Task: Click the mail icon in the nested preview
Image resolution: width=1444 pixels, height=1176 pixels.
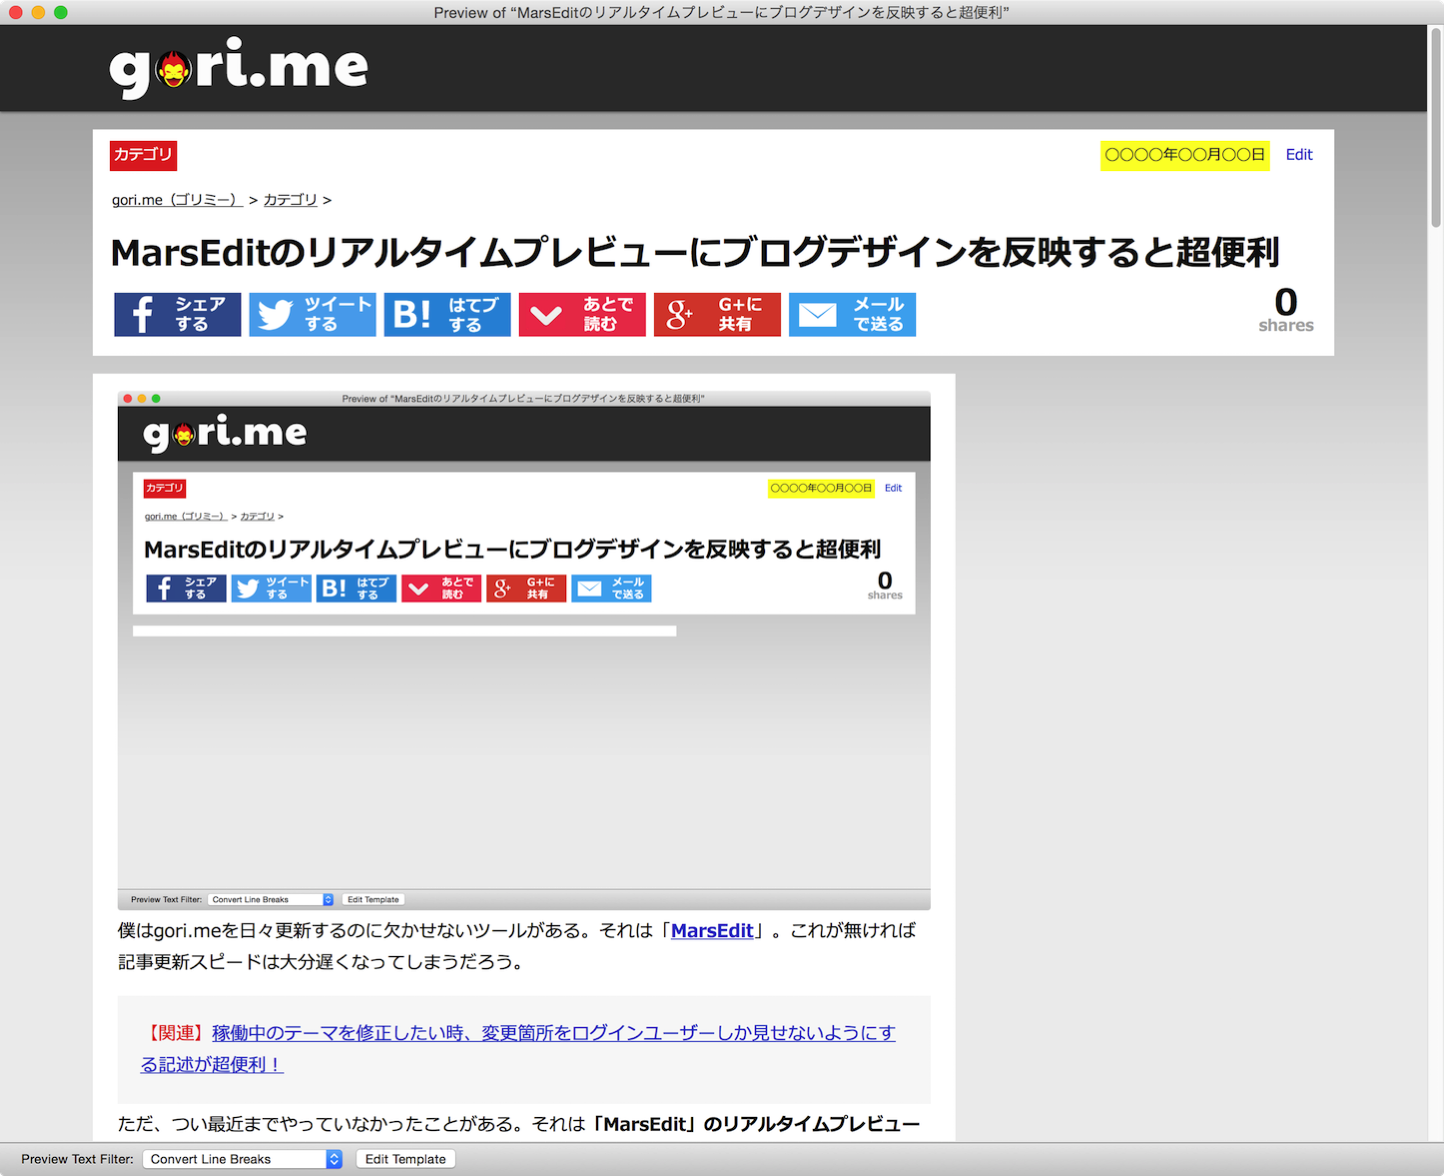Action: (611, 588)
